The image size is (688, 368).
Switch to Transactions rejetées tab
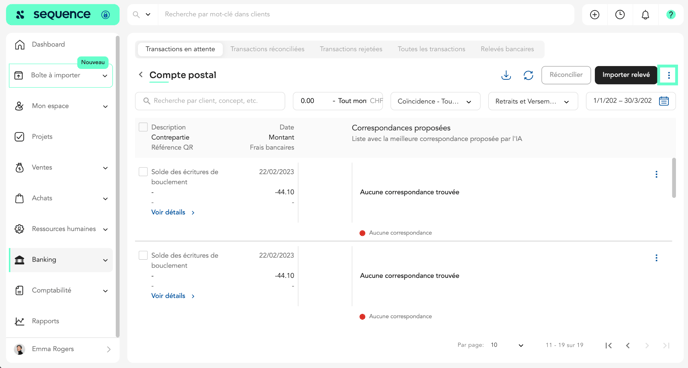click(351, 49)
